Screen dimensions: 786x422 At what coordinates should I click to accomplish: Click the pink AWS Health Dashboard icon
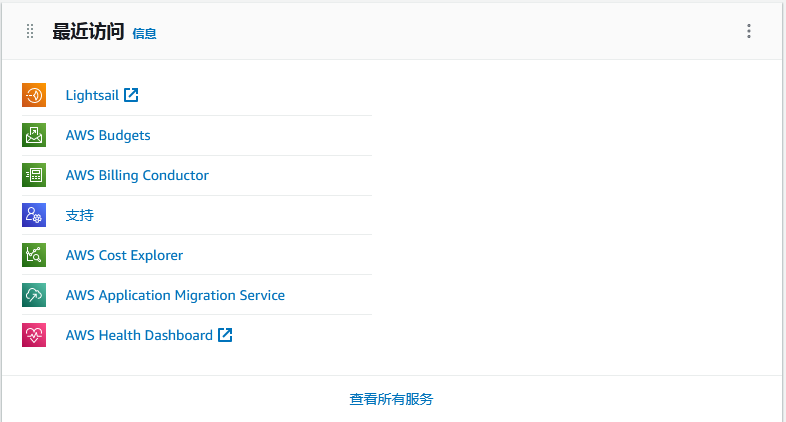34,335
